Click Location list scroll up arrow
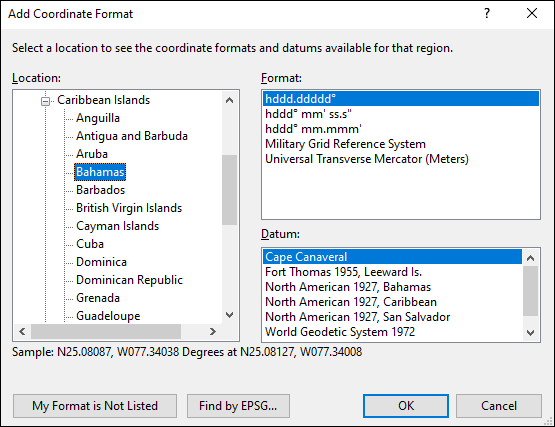Image resolution: width=555 pixels, height=427 pixels. pos(229,100)
